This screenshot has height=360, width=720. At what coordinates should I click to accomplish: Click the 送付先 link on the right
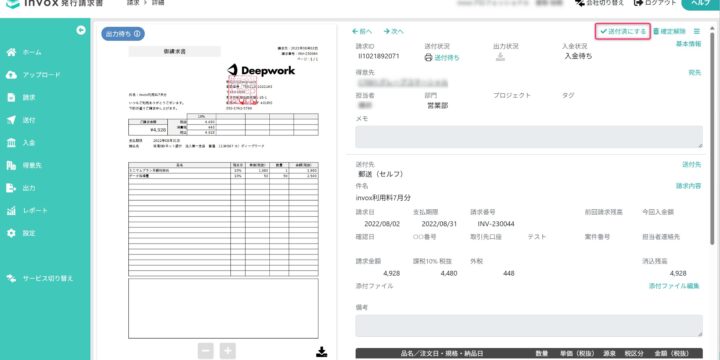[x=692, y=164]
